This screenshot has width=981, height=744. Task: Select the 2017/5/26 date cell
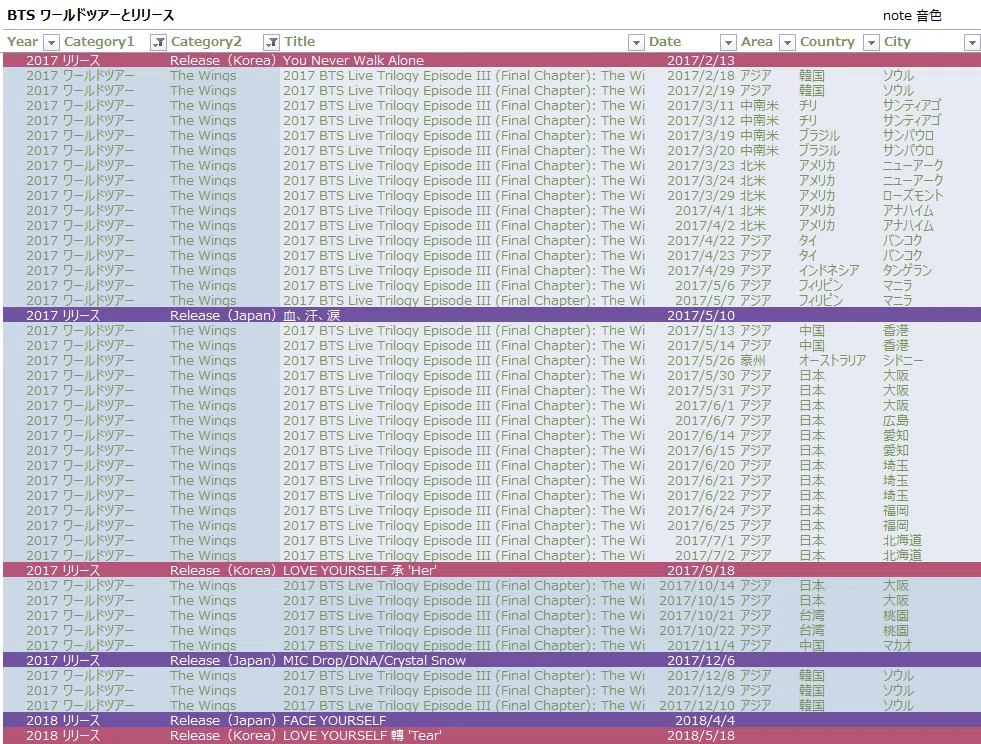(701, 360)
